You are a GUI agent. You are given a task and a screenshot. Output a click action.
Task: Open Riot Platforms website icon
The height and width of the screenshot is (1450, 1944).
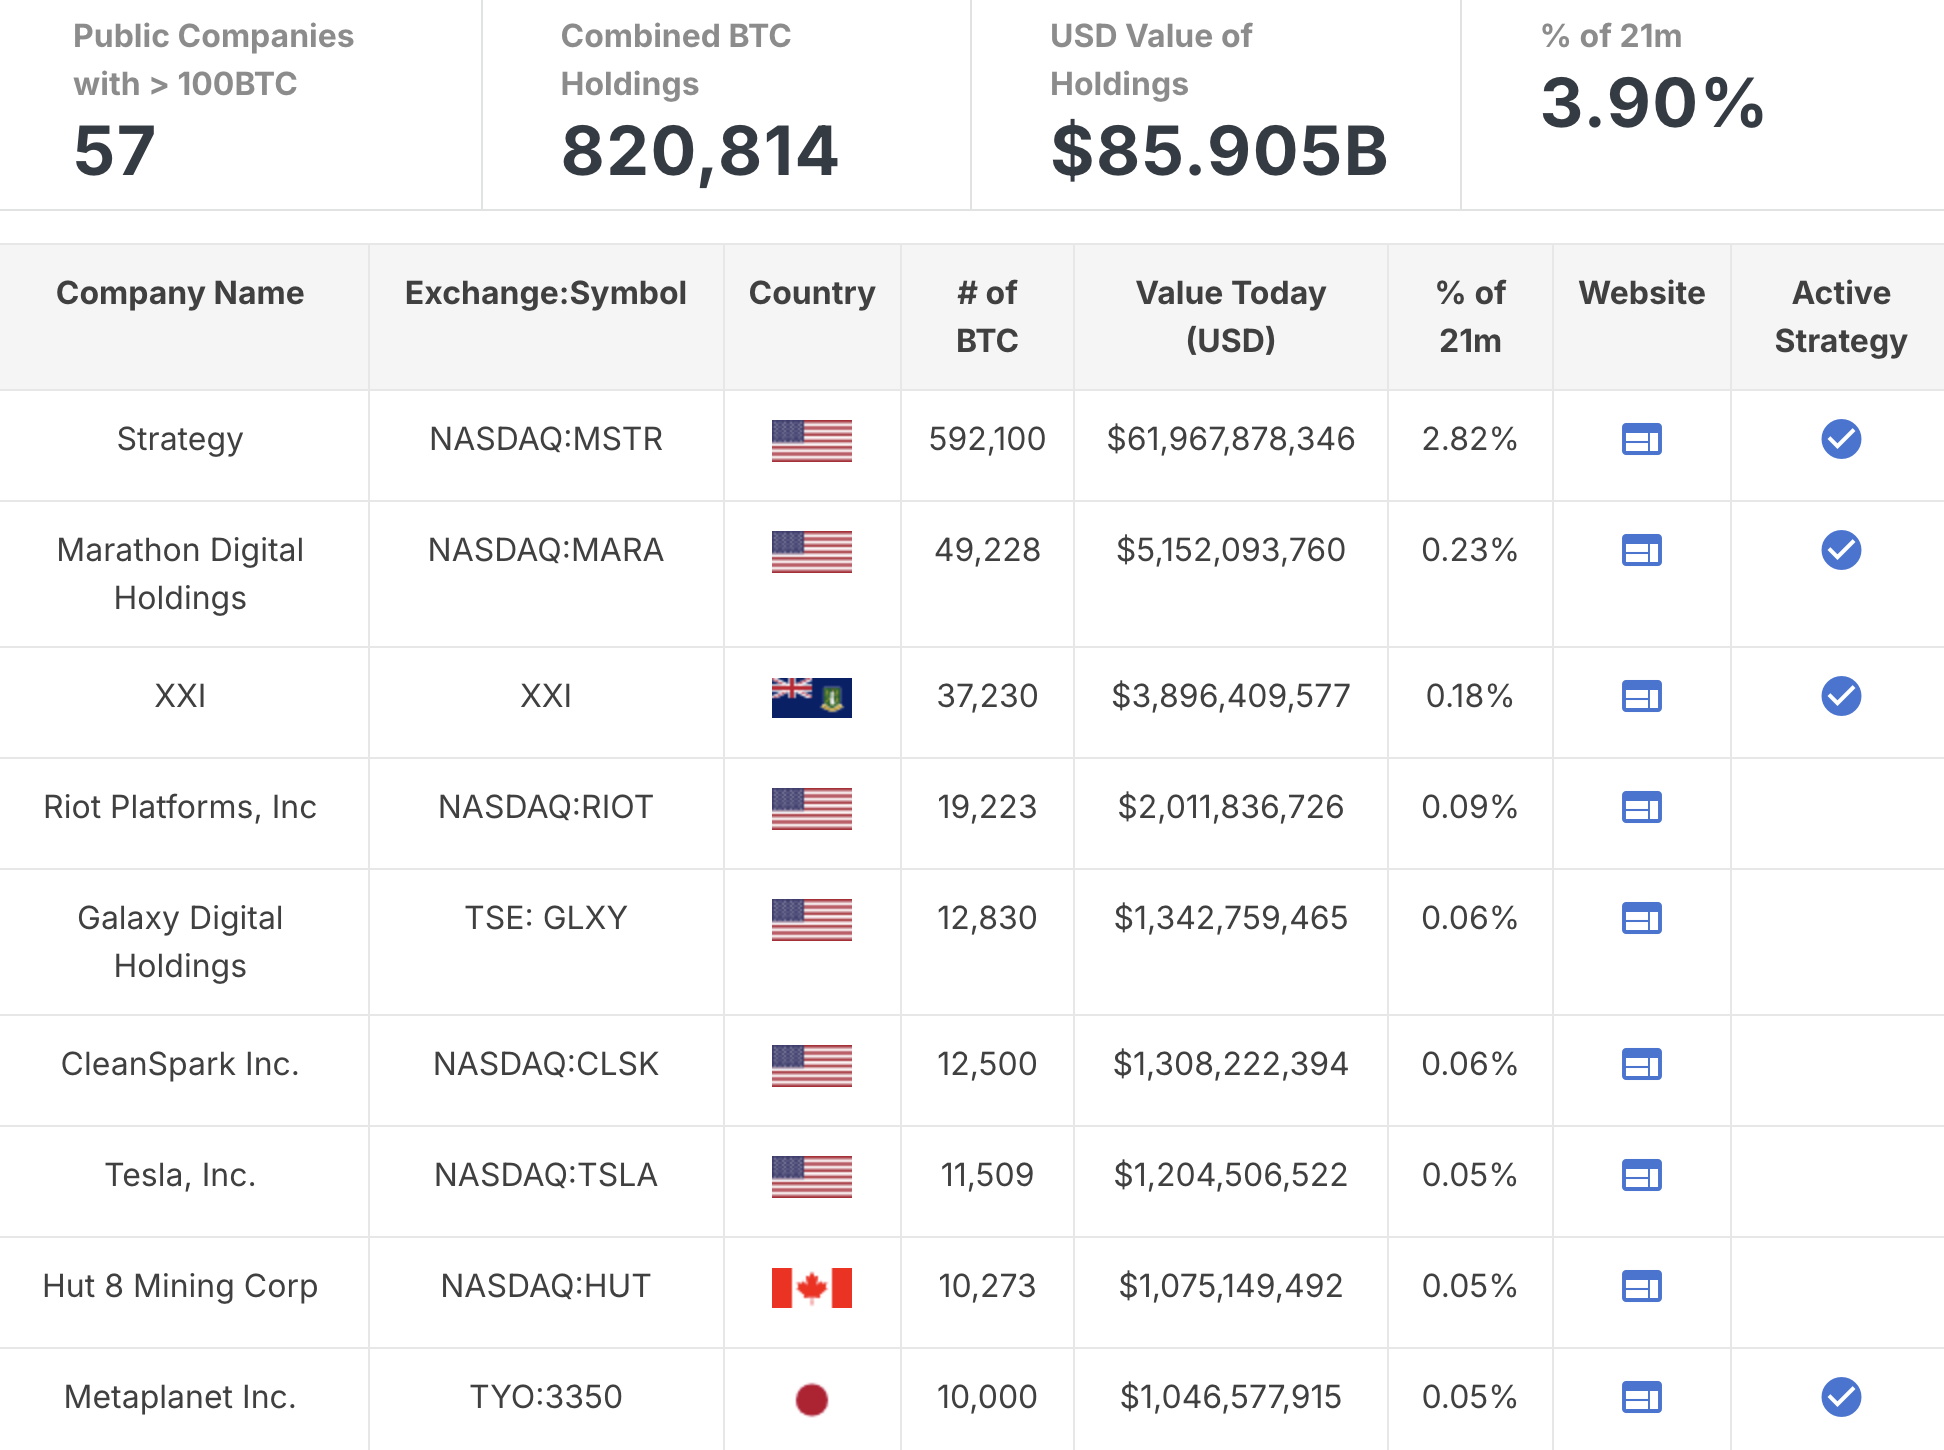coord(1641,807)
